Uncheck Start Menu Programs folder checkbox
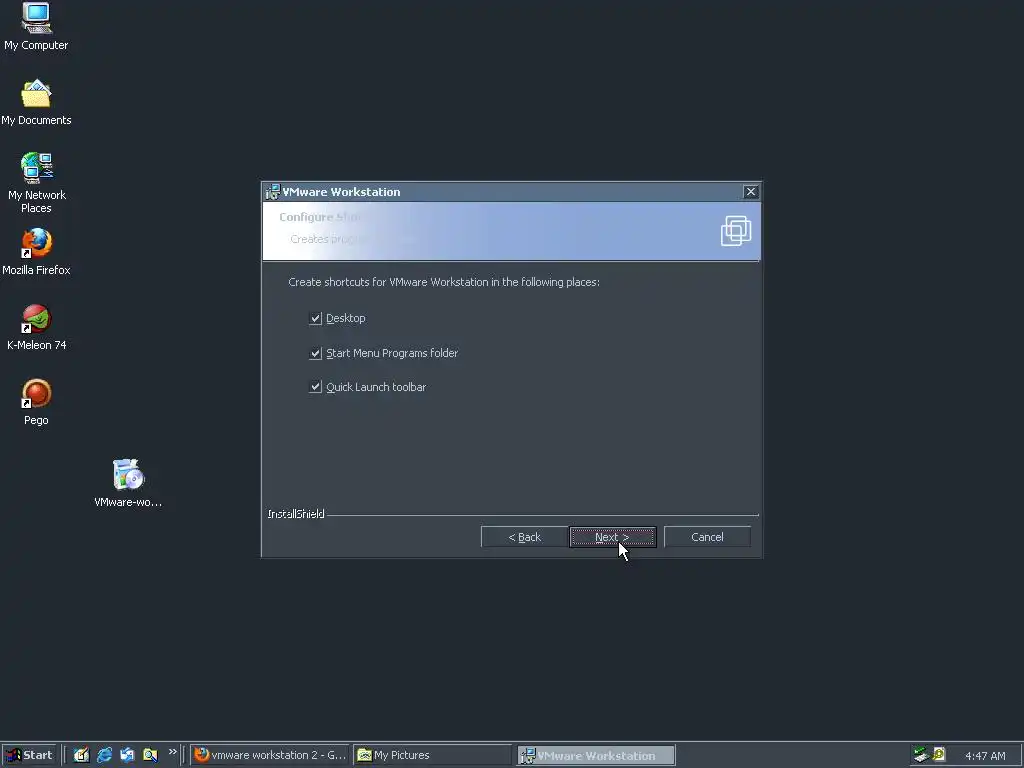Screen dimensions: 1024x768 click(315, 353)
